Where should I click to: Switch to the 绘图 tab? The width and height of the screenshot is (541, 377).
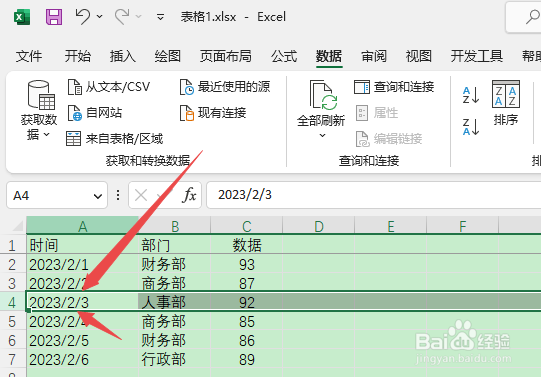[168, 56]
